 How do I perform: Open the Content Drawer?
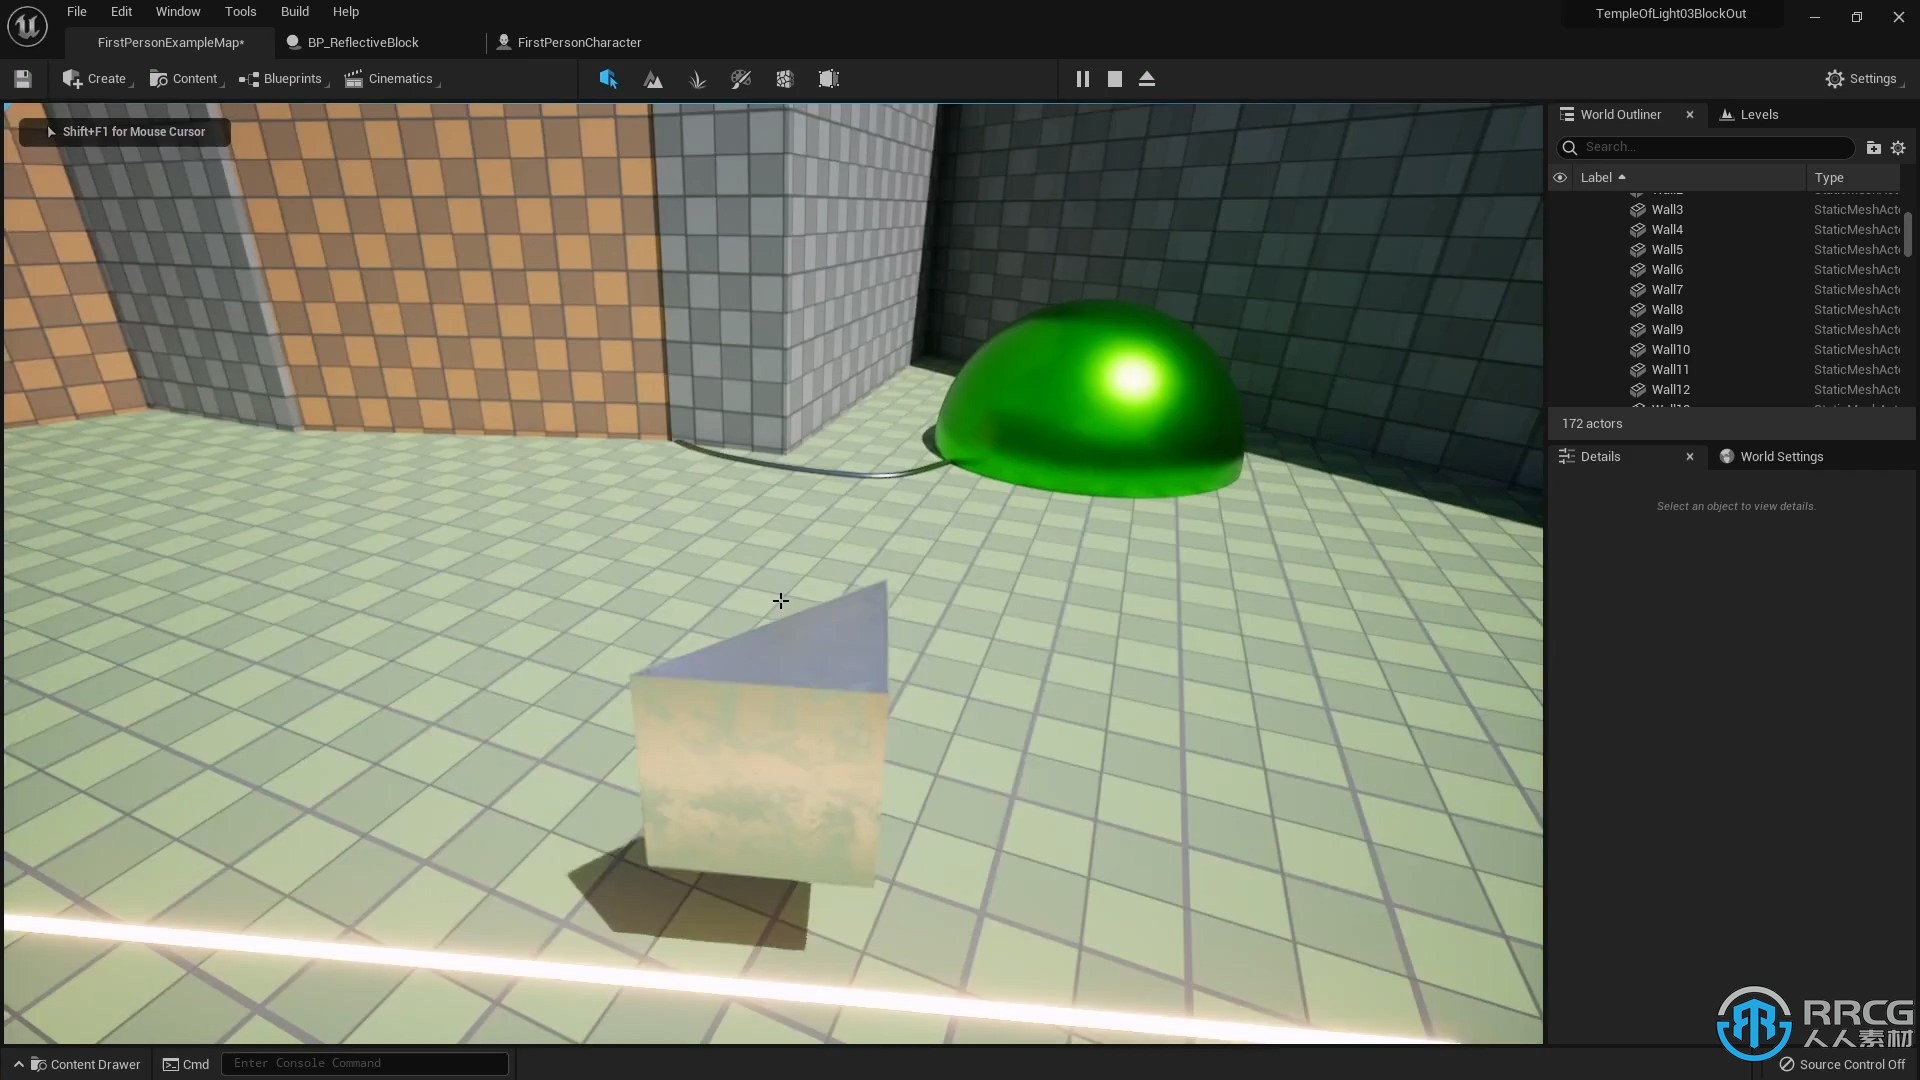tap(77, 1064)
